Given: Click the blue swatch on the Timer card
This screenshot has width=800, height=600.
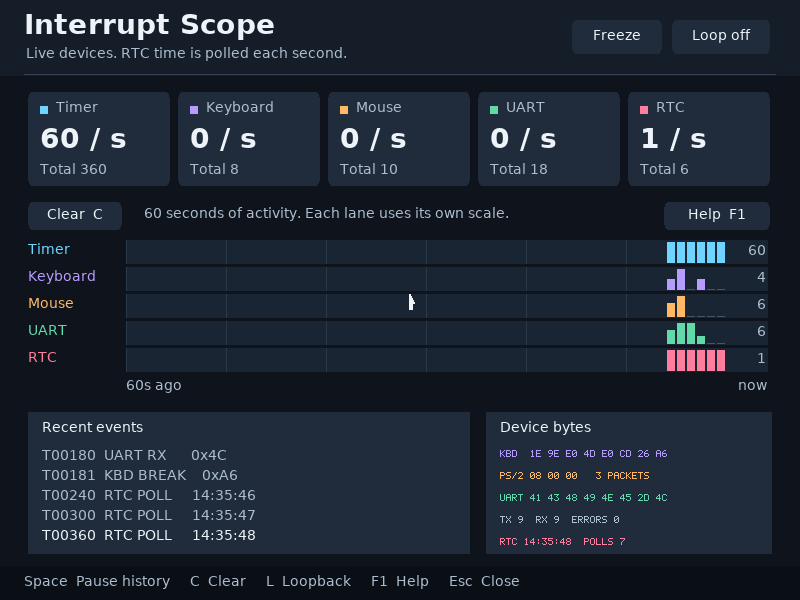Looking at the screenshot, I should click(x=44, y=110).
